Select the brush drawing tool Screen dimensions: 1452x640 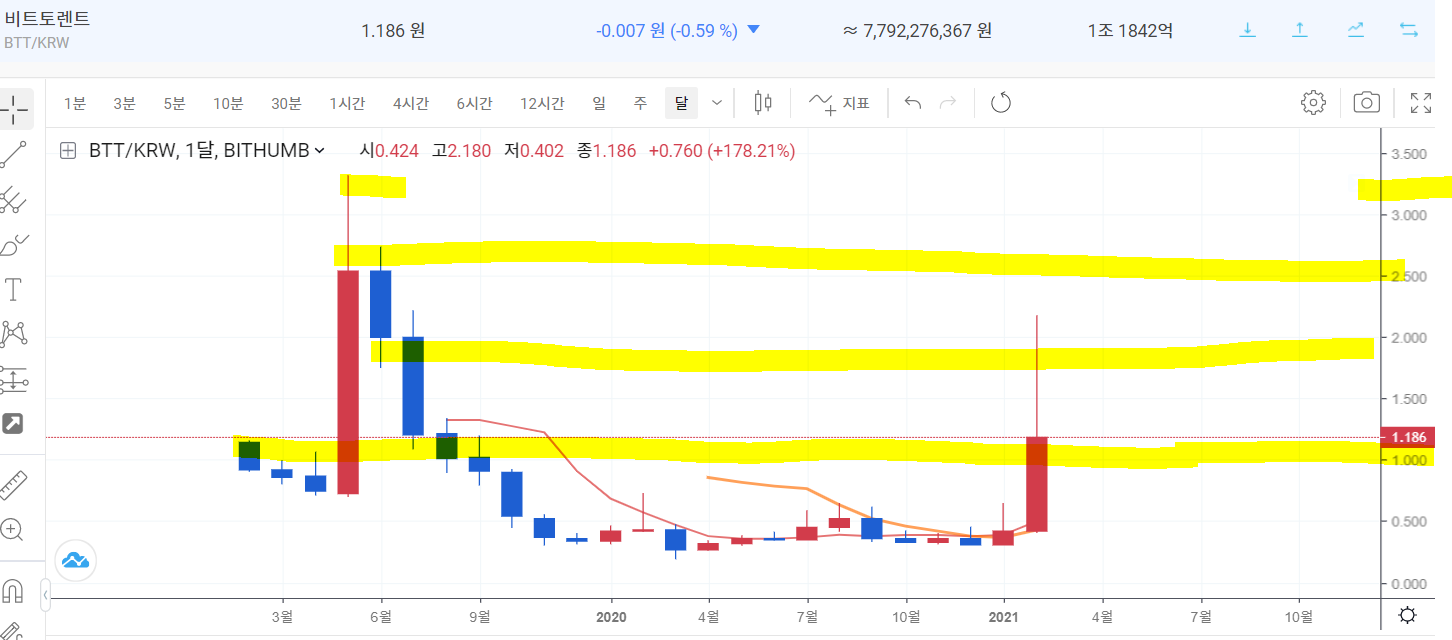point(15,244)
